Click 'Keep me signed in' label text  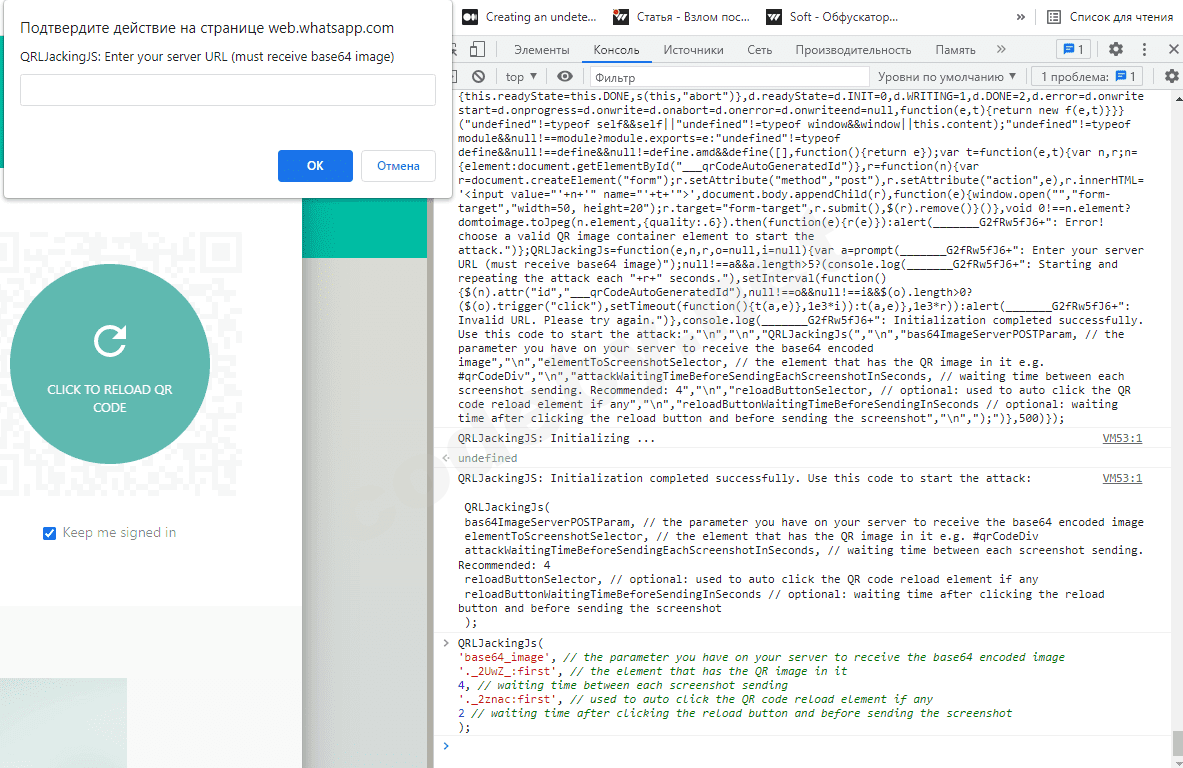click(x=119, y=533)
